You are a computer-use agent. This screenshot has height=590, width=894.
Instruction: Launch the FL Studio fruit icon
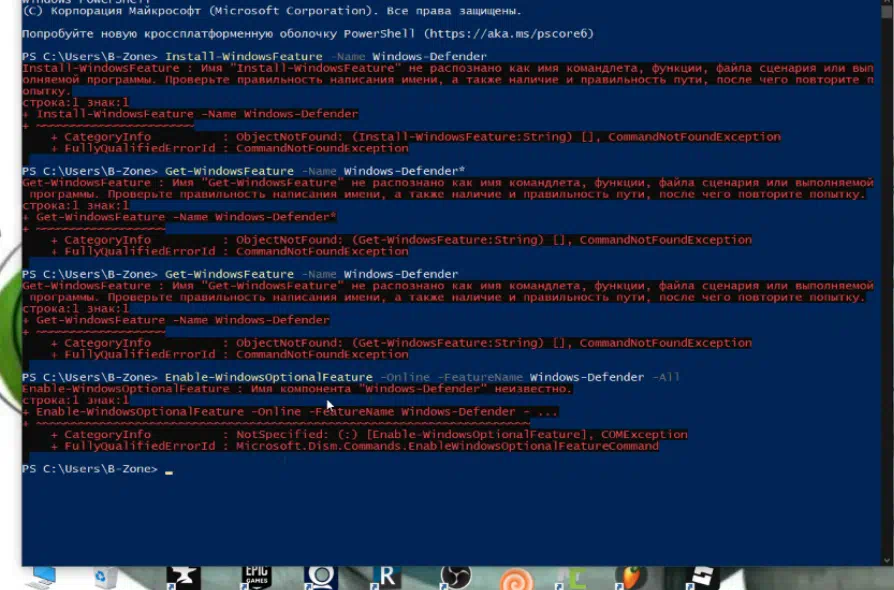coord(632,578)
